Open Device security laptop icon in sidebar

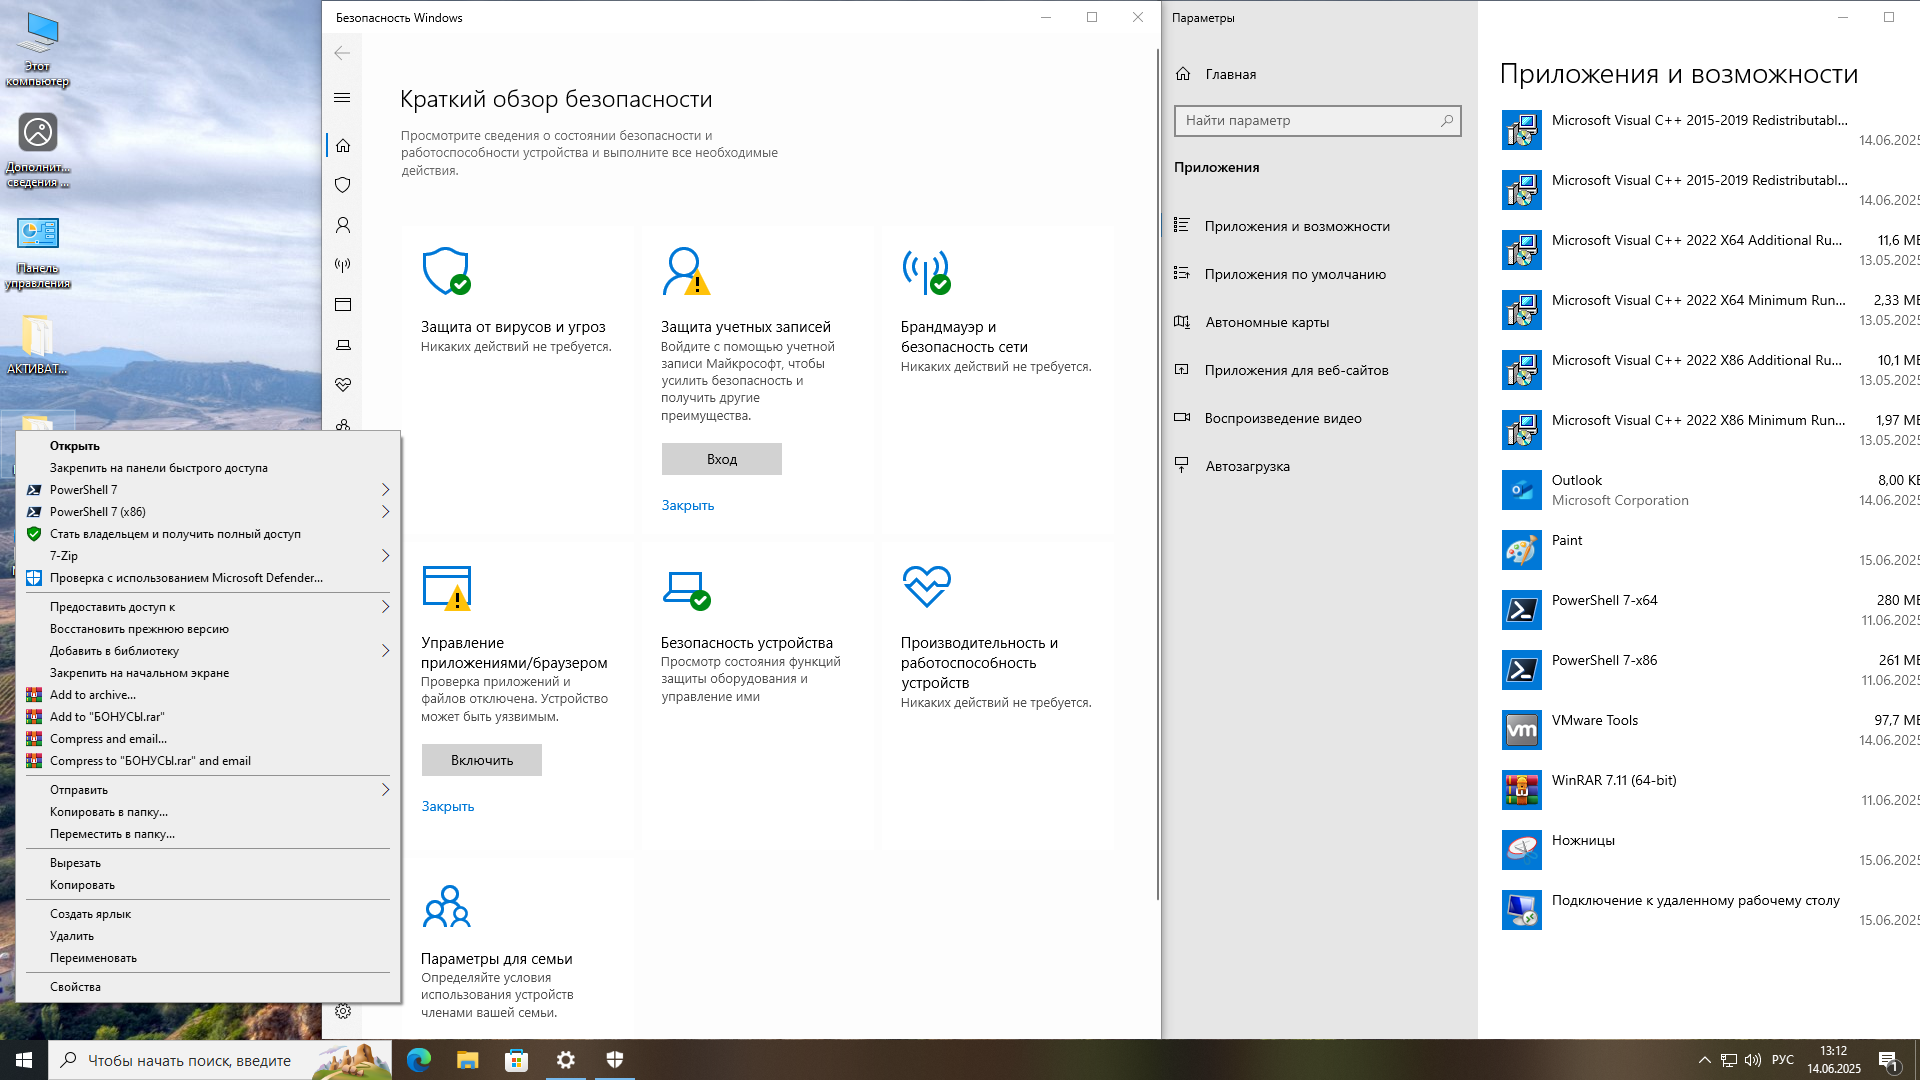pyautogui.click(x=343, y=345)
